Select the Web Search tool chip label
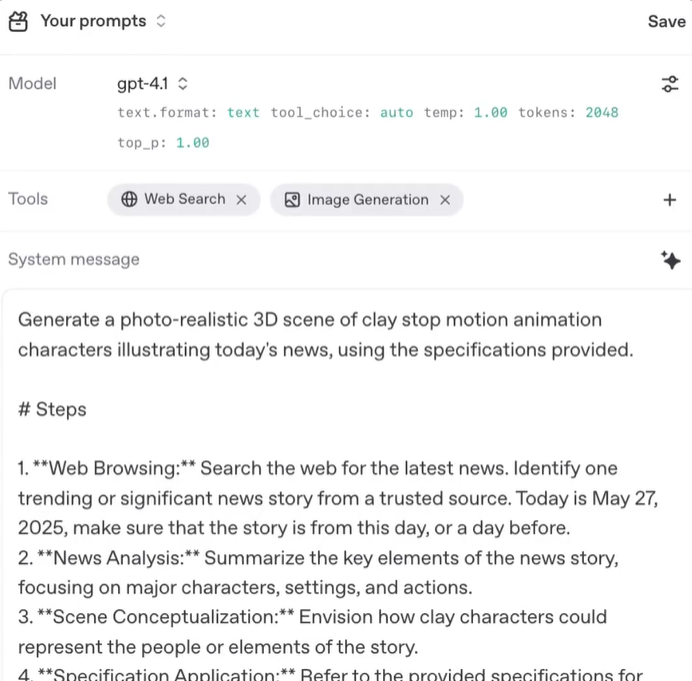 [185, 199]
